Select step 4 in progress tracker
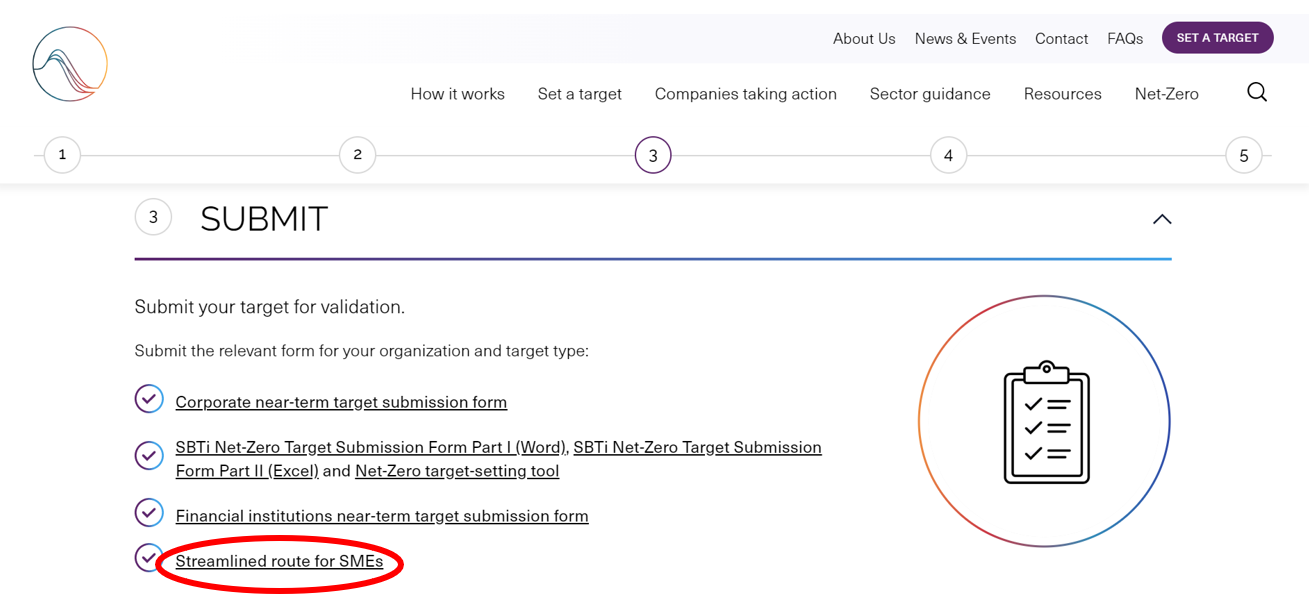1309x600 pixels. (948, 155)
